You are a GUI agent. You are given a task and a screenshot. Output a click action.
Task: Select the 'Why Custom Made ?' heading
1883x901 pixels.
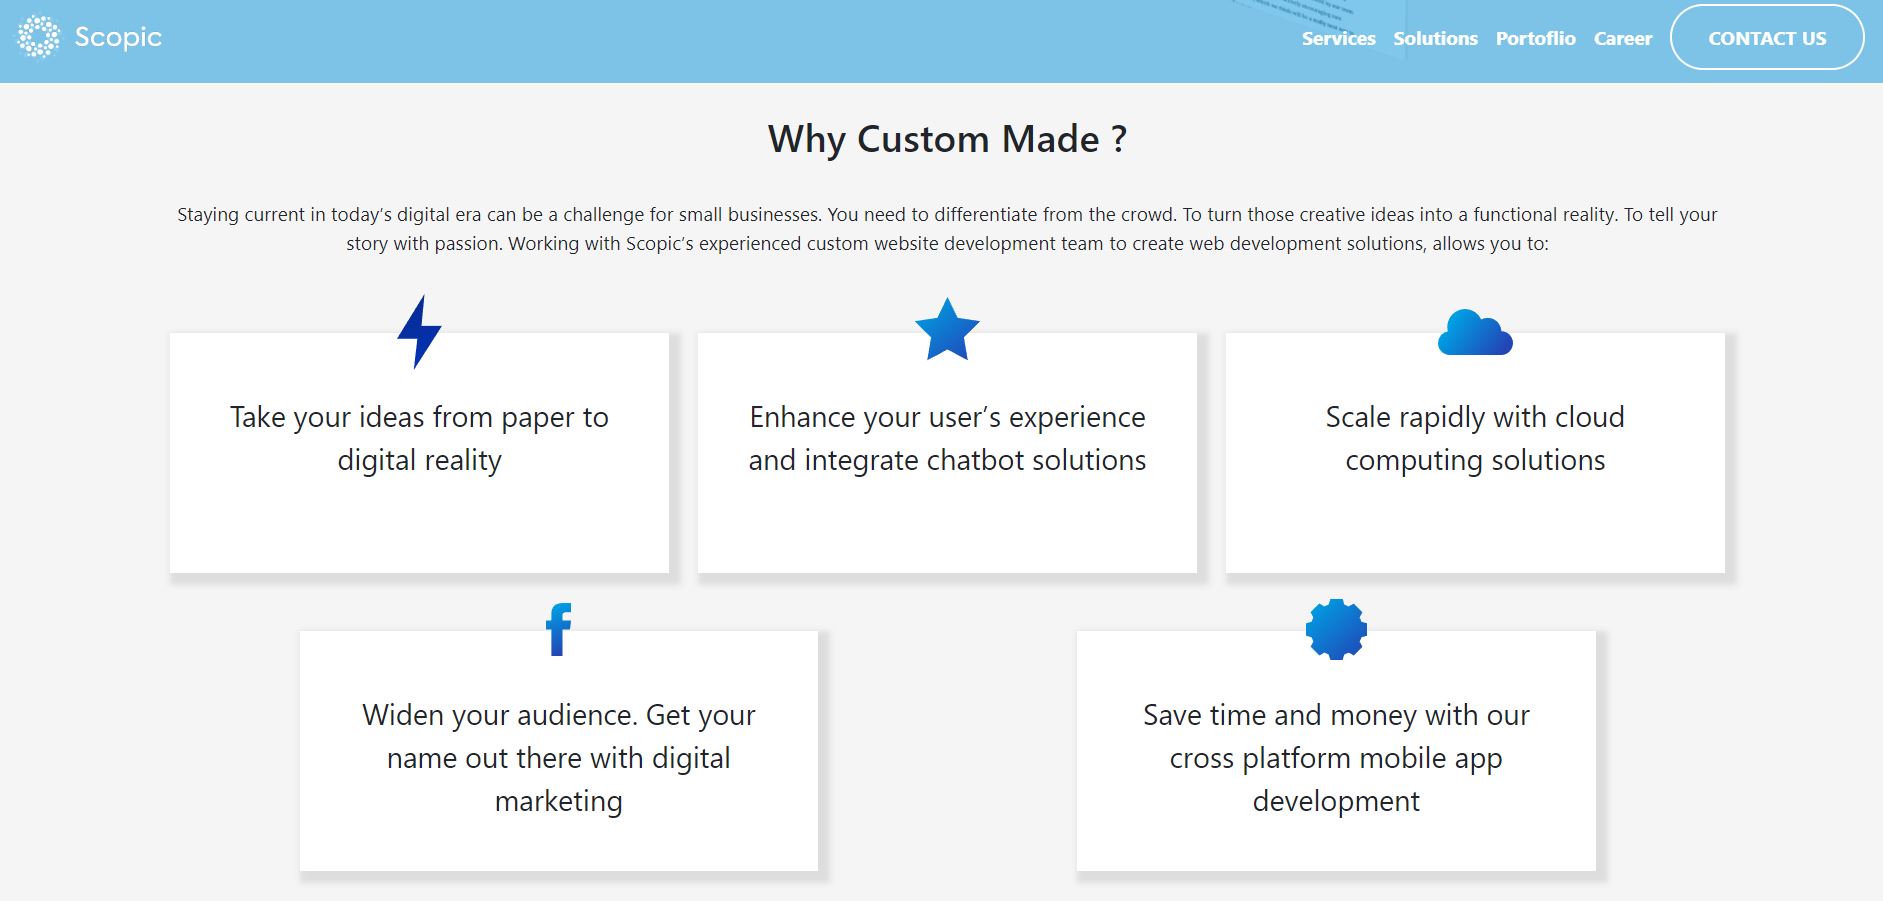point(947,139)
